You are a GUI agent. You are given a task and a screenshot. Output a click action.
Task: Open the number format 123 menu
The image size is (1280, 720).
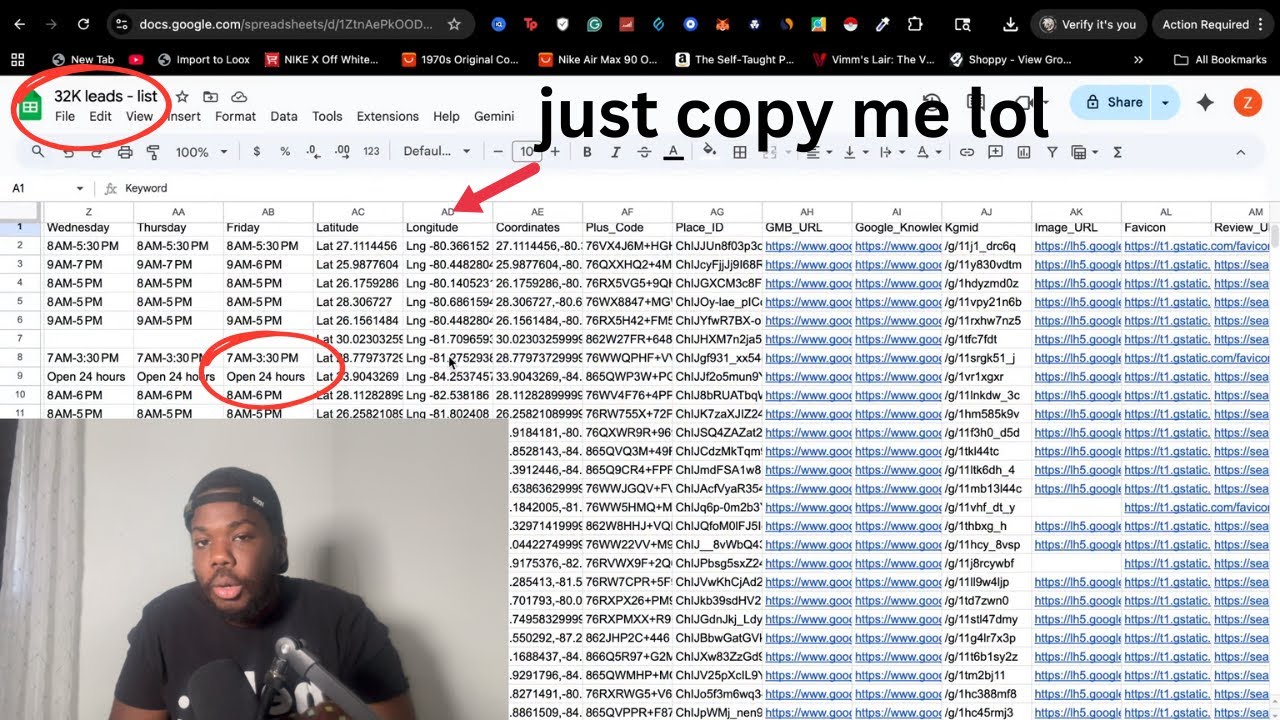(371, 152)
